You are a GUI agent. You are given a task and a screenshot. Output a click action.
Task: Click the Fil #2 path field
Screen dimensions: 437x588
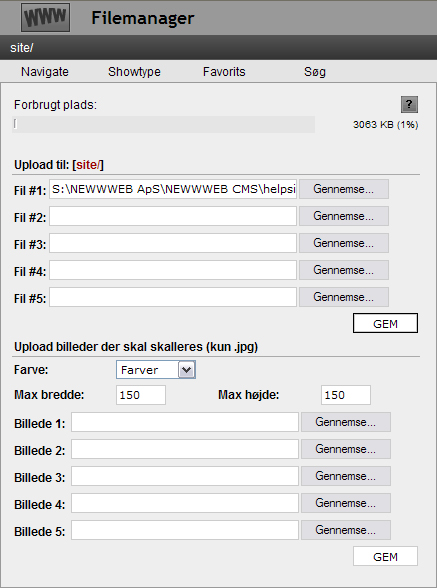[x=173, y=216]
